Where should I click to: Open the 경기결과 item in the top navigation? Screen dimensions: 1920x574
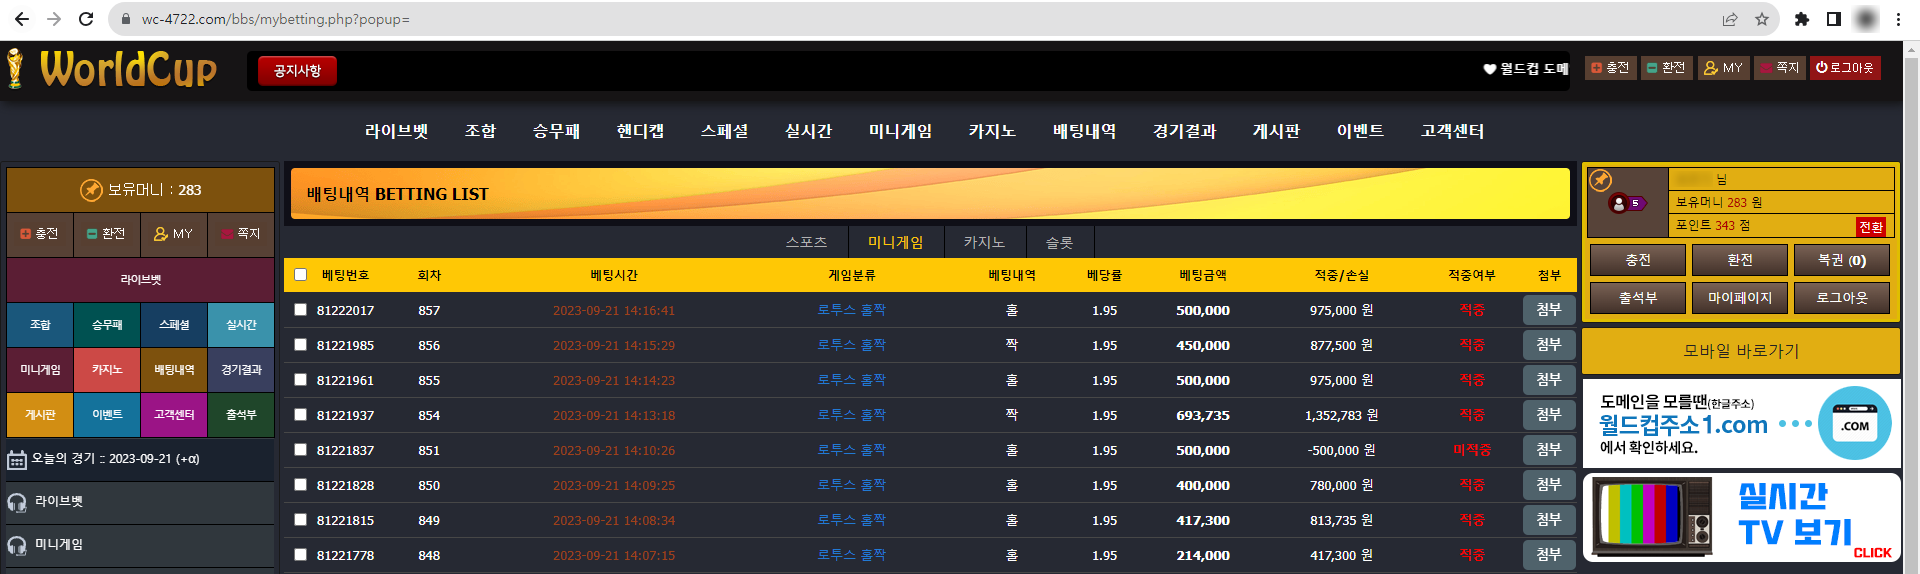pyautogui.click(x=1184, y=131)
